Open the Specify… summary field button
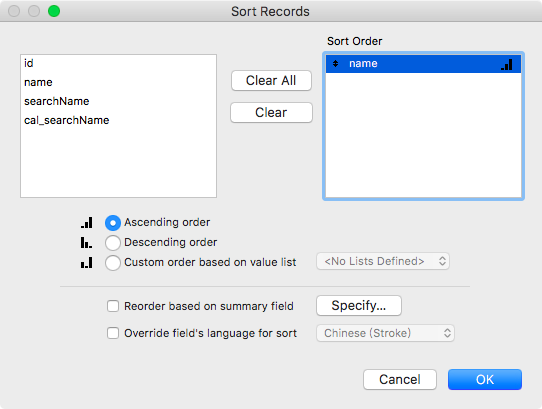542x409 pixels. click(359, 305)
